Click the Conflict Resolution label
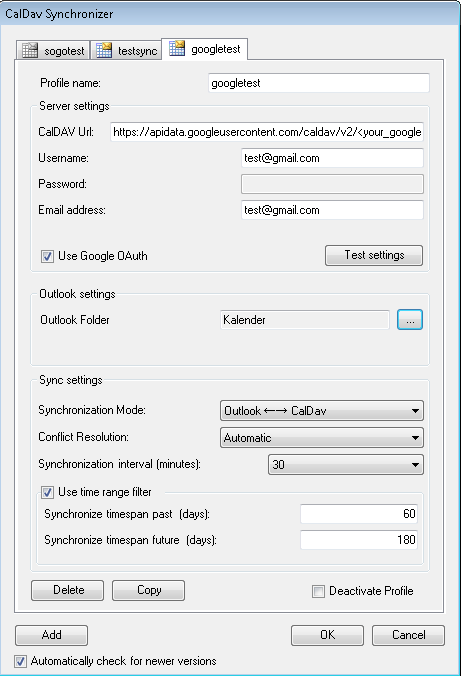Image resolution: width=461 pixels, height=676 pixels. (83, 437)
